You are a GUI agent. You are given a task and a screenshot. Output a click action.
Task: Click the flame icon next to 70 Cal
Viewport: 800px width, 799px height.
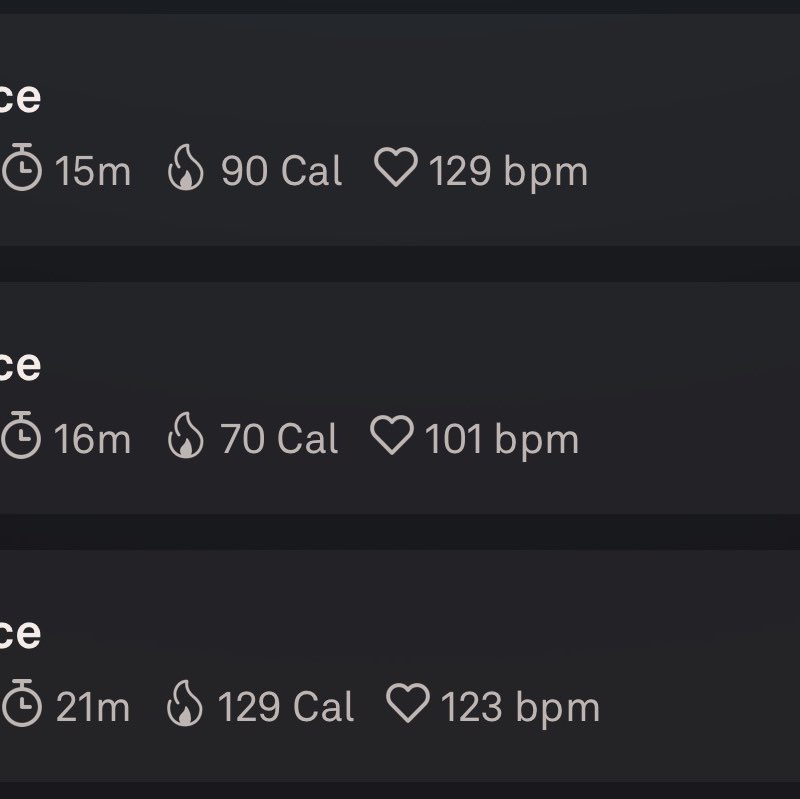pos(186,435)
